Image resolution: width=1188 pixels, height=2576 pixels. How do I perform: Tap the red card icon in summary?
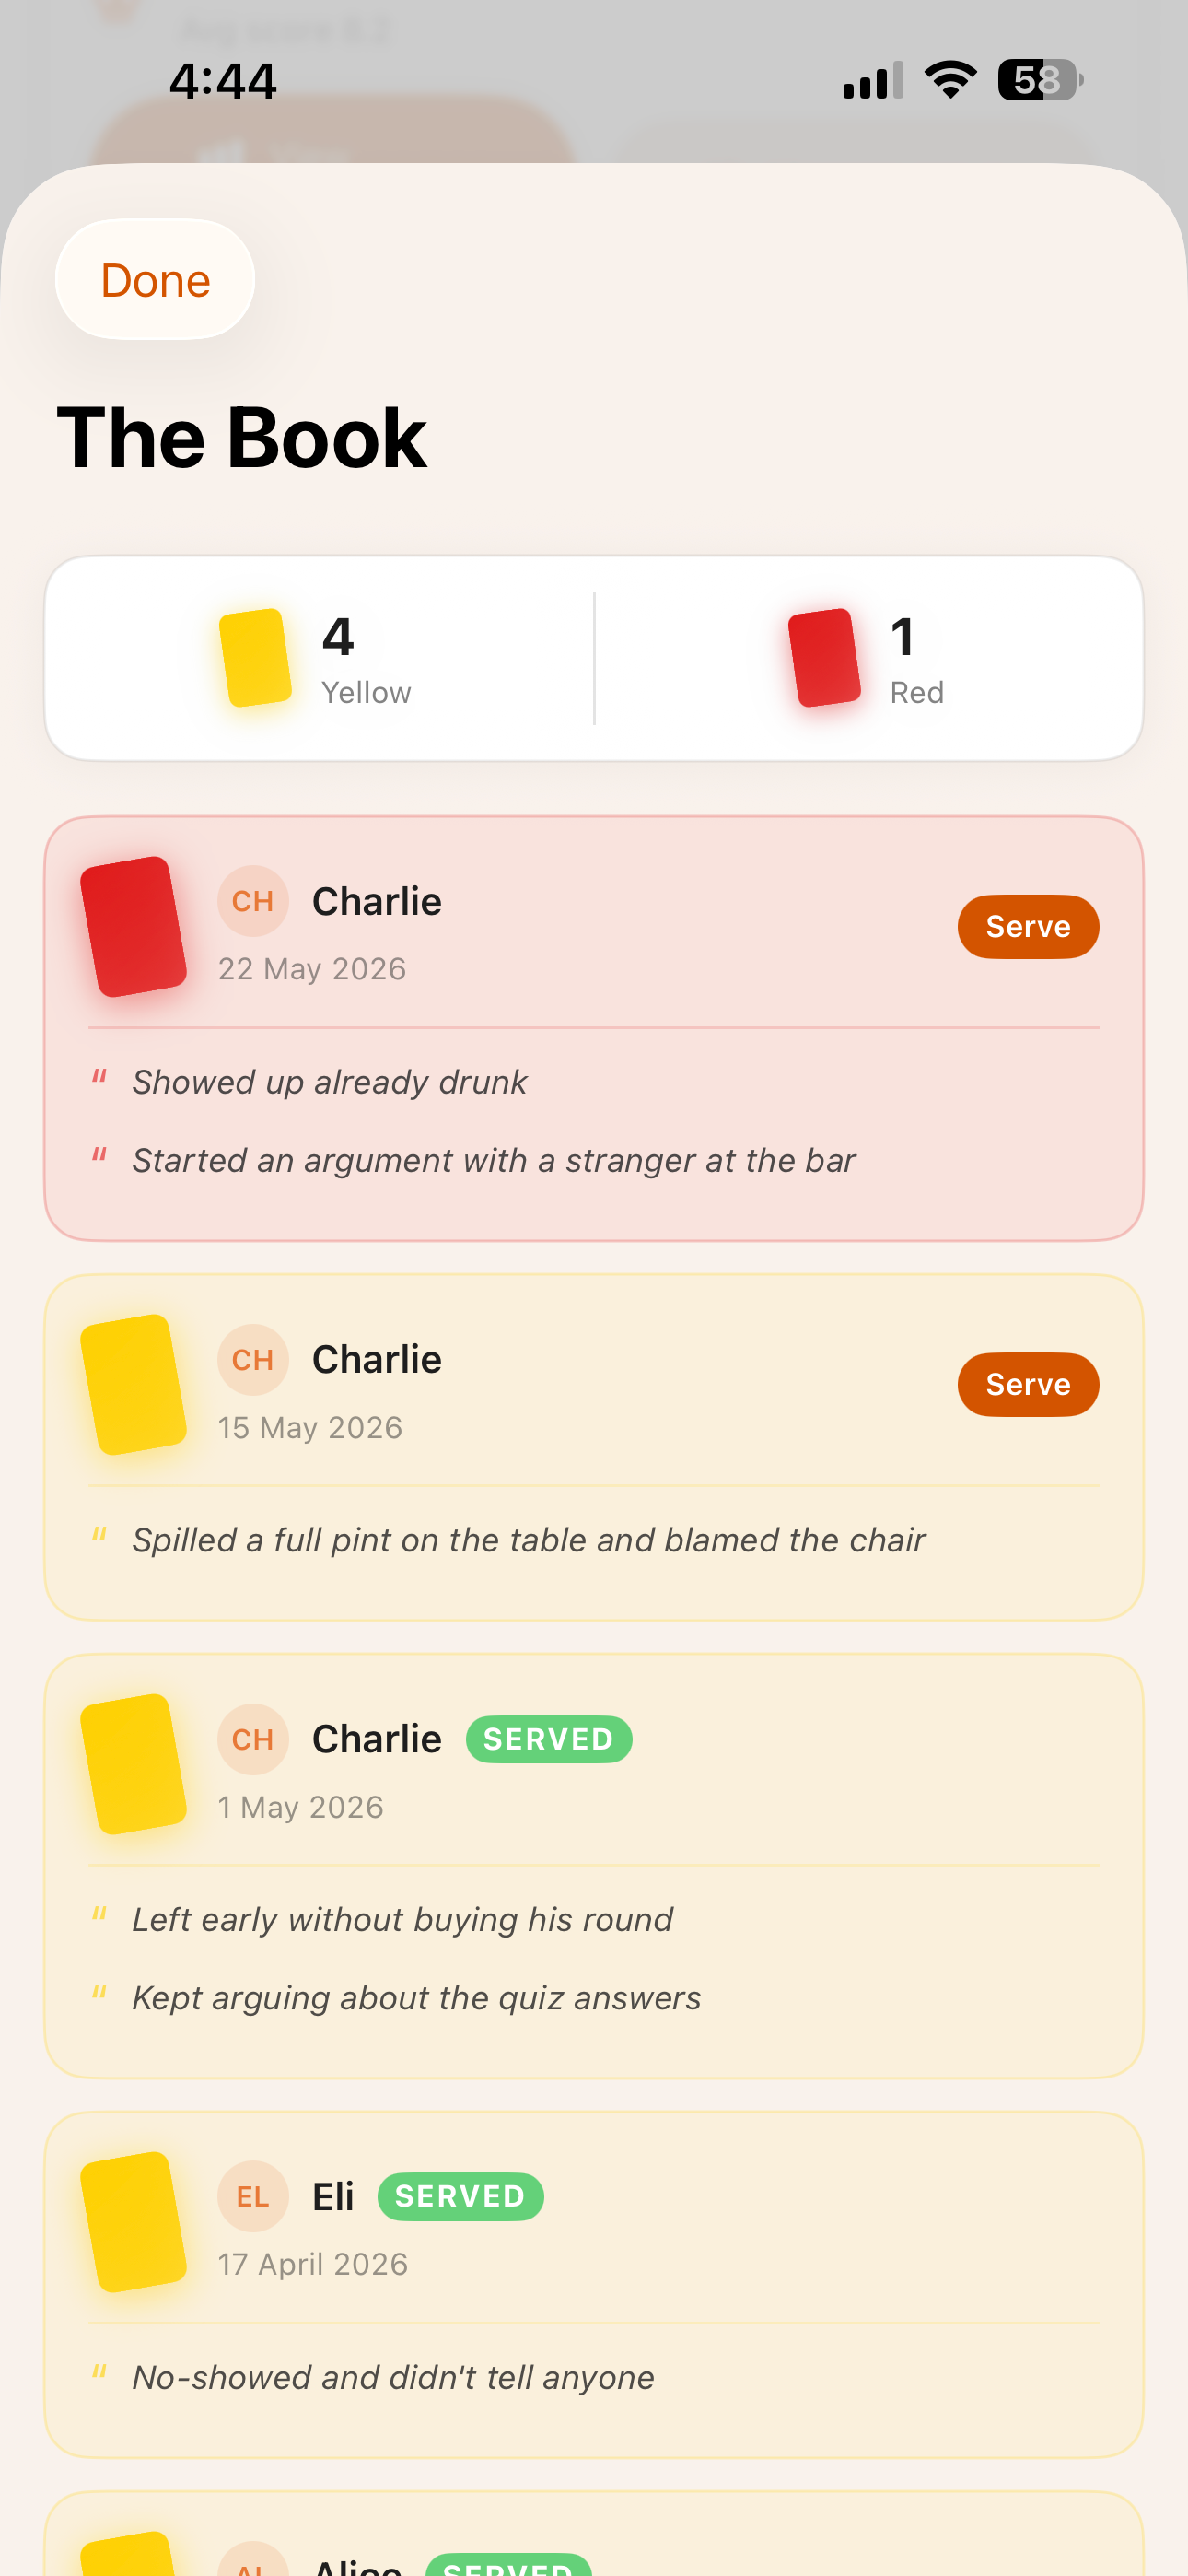[x=824, y=658]
